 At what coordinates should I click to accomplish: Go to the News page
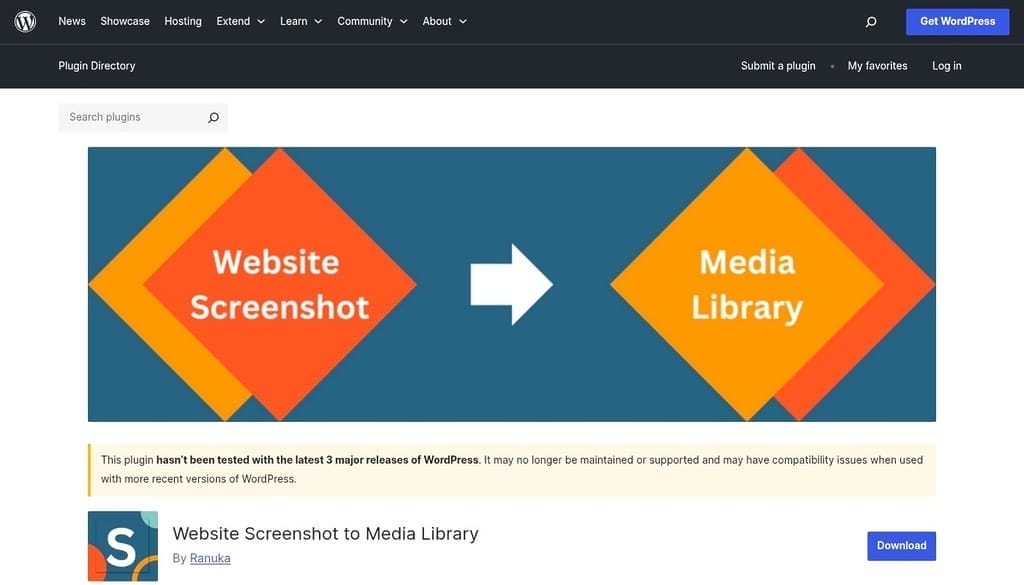[72, 21]
